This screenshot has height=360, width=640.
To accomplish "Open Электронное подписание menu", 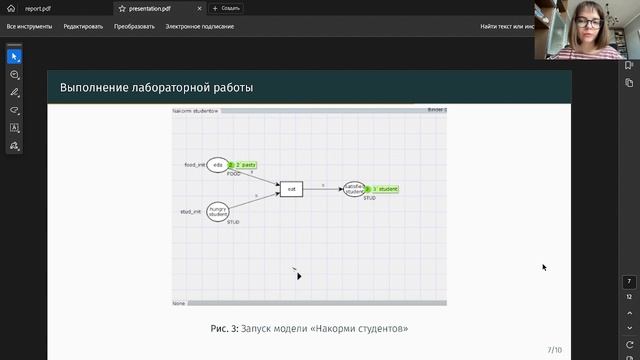I will (x=200, y=27).
